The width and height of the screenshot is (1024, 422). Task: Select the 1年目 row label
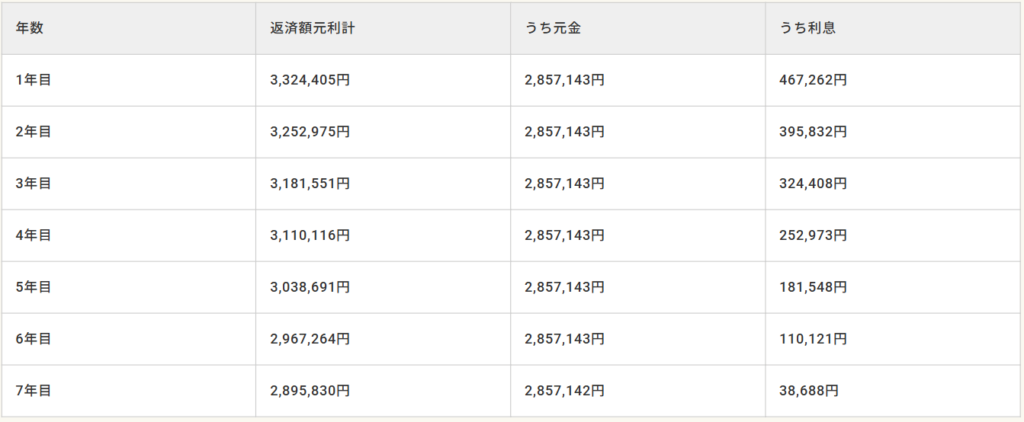tap(33, 80)
